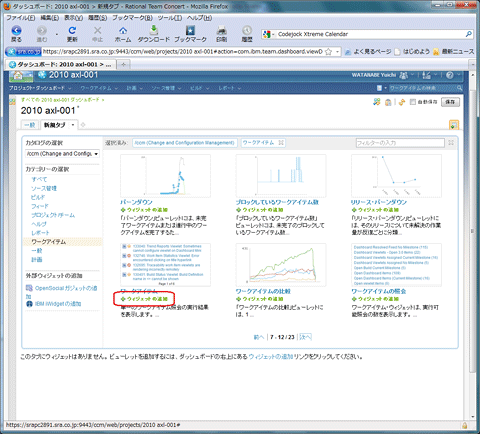Click the ワークアイテムの比較 chart thumbnail
The width and height of the screenshot is (480, 434).
point(281,265)
